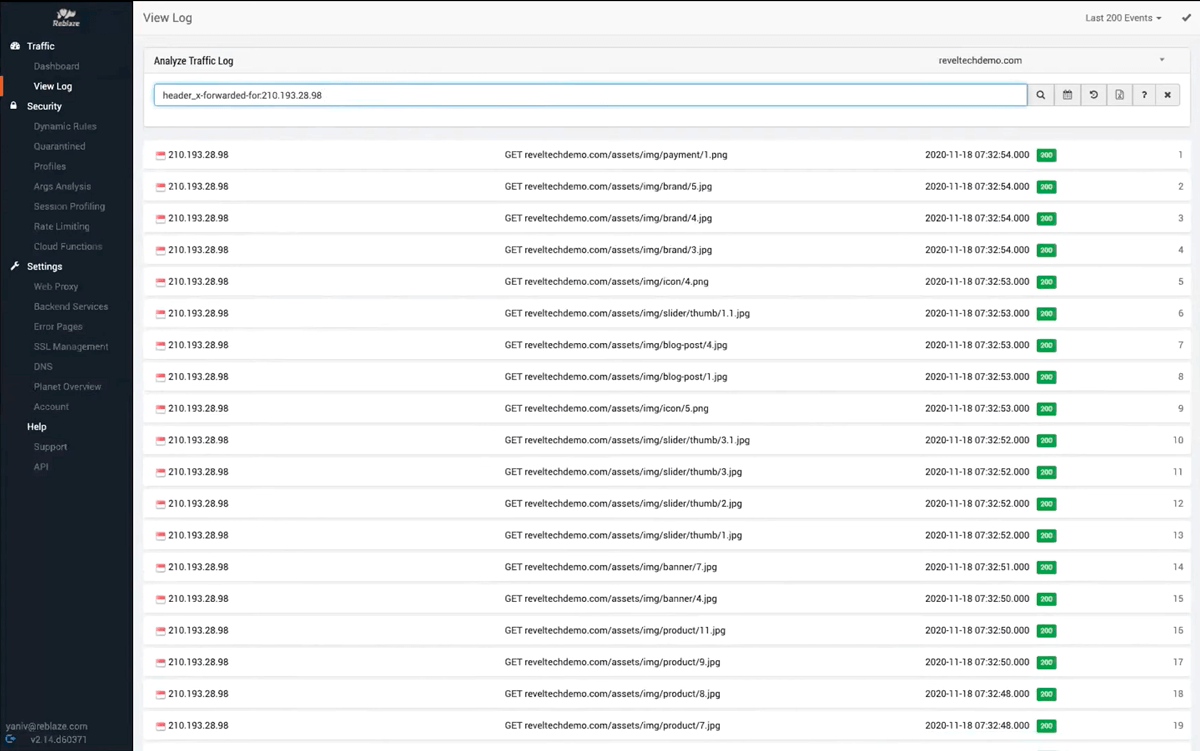Clear the filter with the X icon
This screenshot has width=1200, height=751.
1167,95
